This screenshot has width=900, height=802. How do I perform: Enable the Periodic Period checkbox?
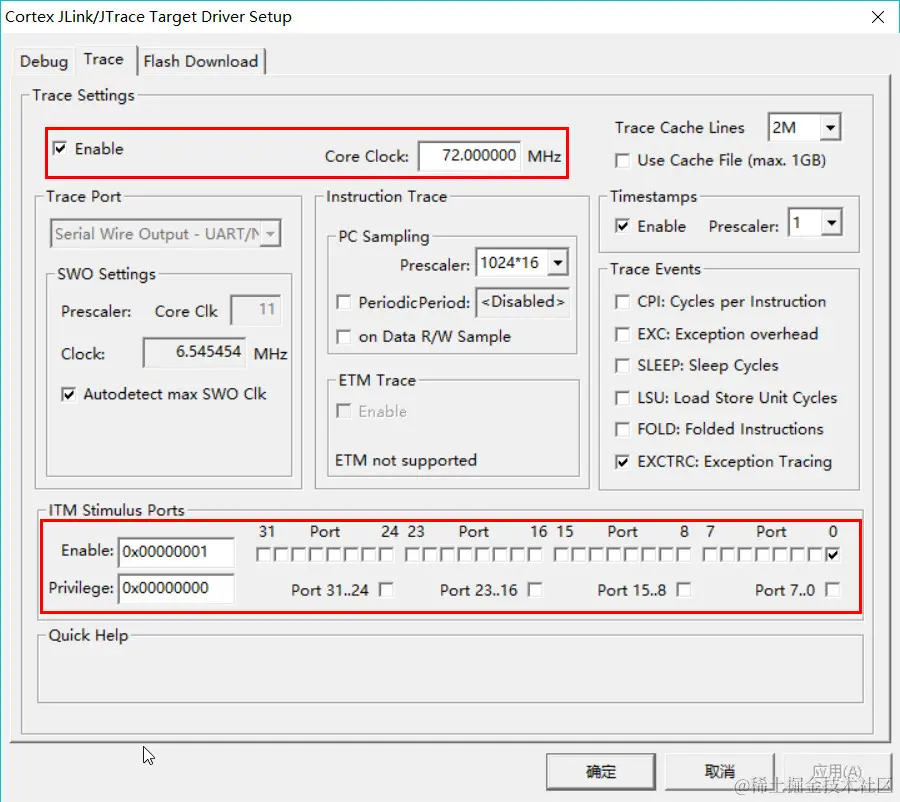[x=343, y=303]
